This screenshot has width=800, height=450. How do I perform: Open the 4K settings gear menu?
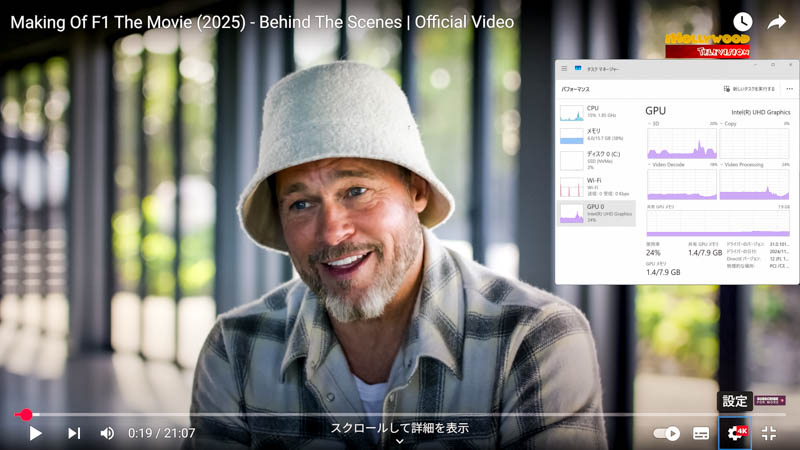tap(736, 433)
